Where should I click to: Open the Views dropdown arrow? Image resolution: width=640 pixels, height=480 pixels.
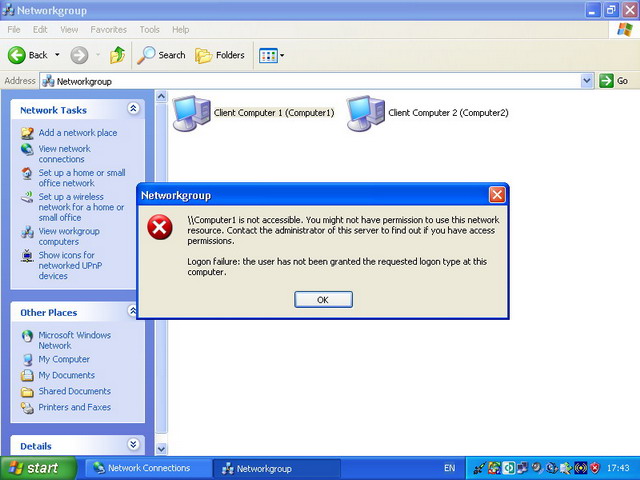point(282,56)
